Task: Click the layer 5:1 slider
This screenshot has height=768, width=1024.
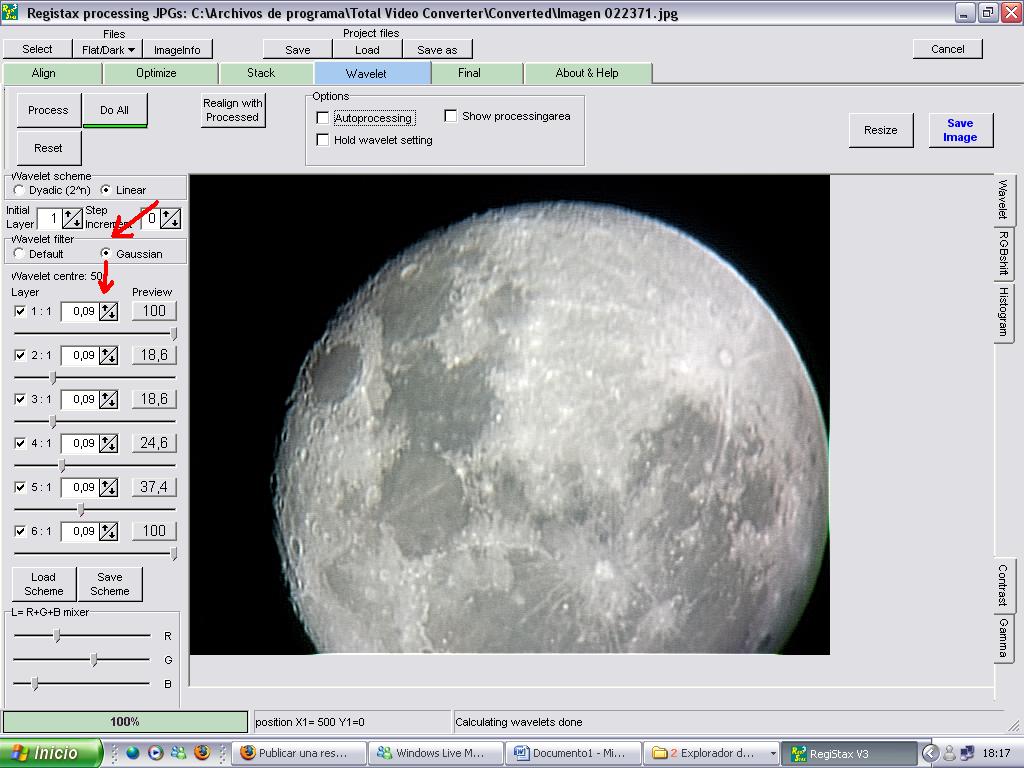Action: (95, 509)
